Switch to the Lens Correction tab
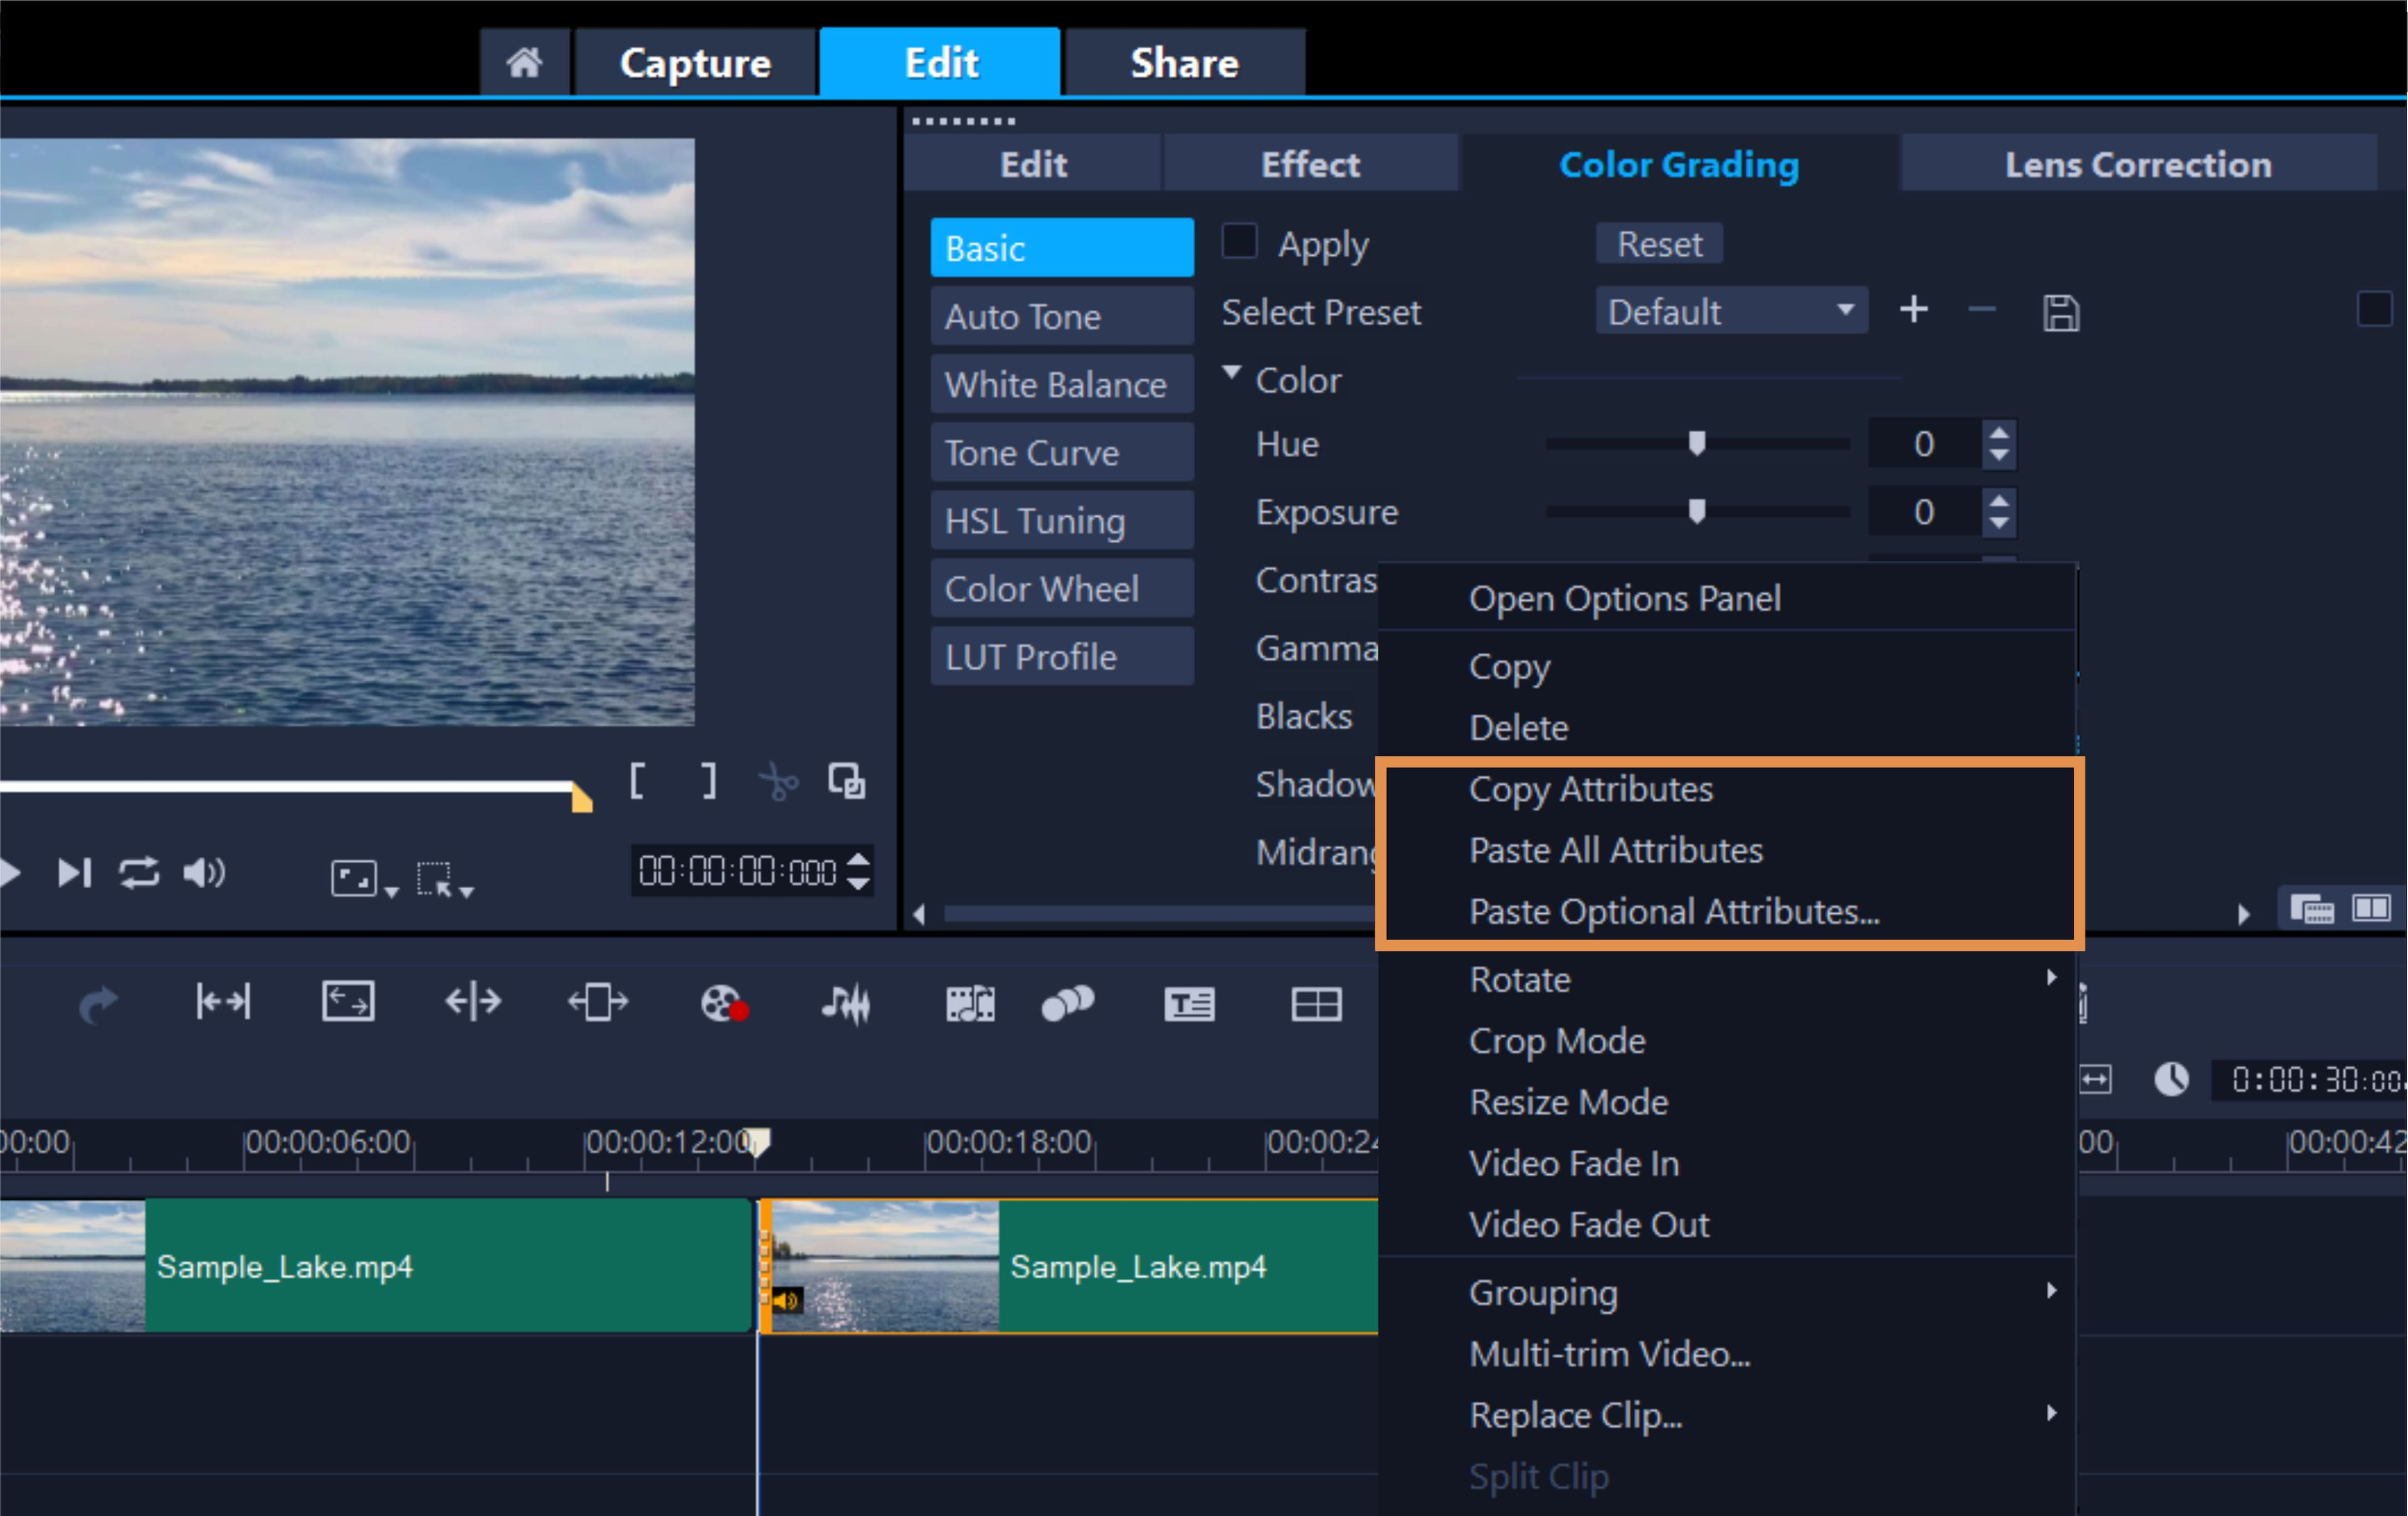 (x=2137, y=164)
